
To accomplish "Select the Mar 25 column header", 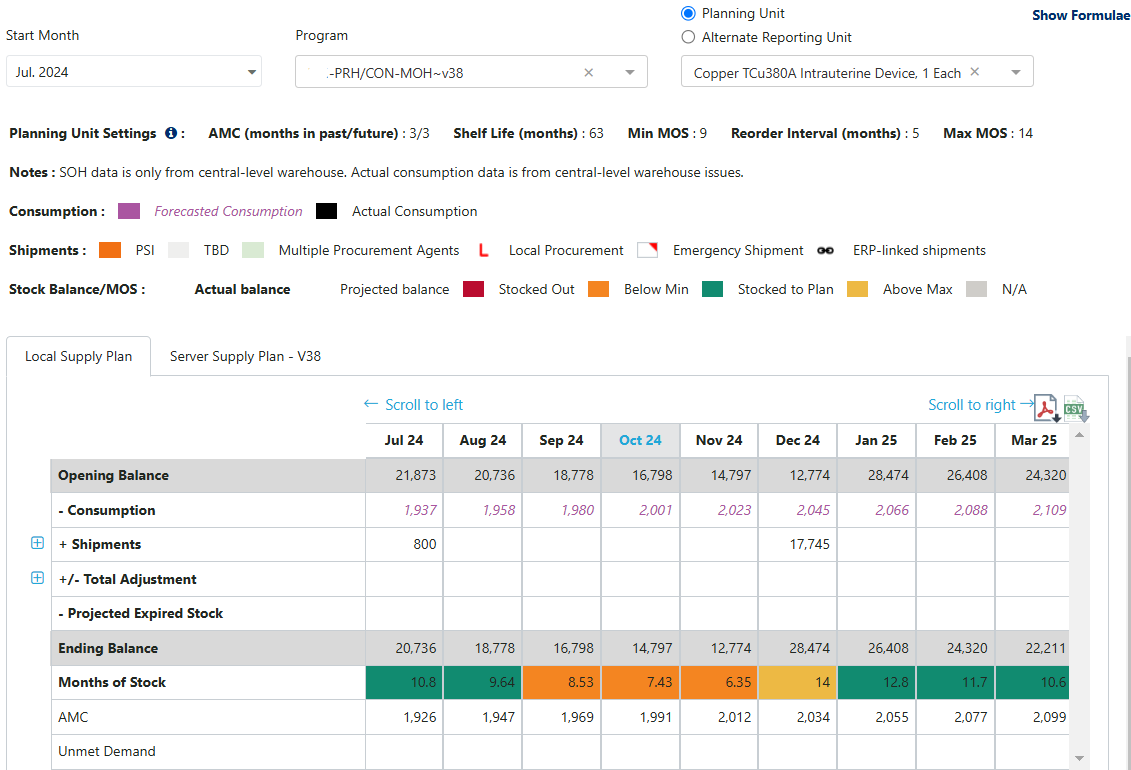I will 1033,441.
